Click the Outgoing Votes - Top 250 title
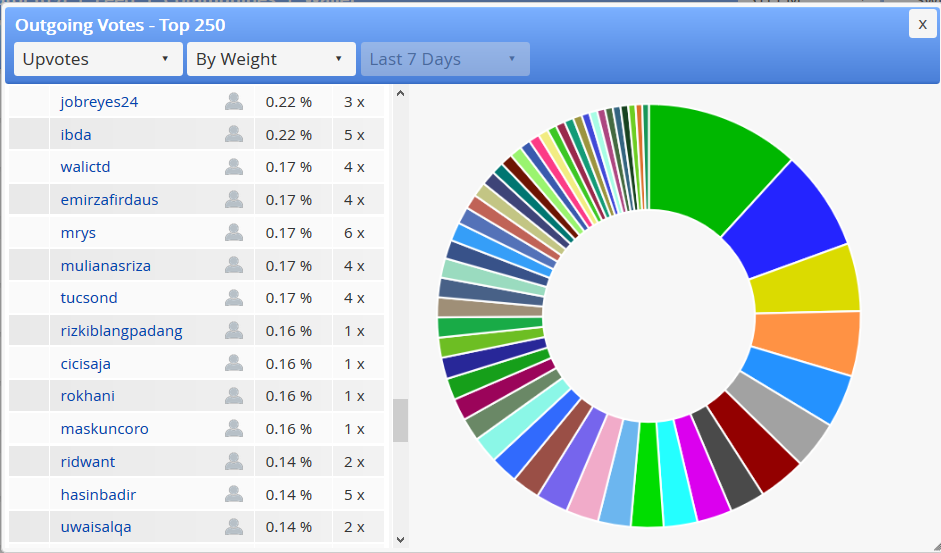Screen dimensions: 941x553 tap(120, 25)
